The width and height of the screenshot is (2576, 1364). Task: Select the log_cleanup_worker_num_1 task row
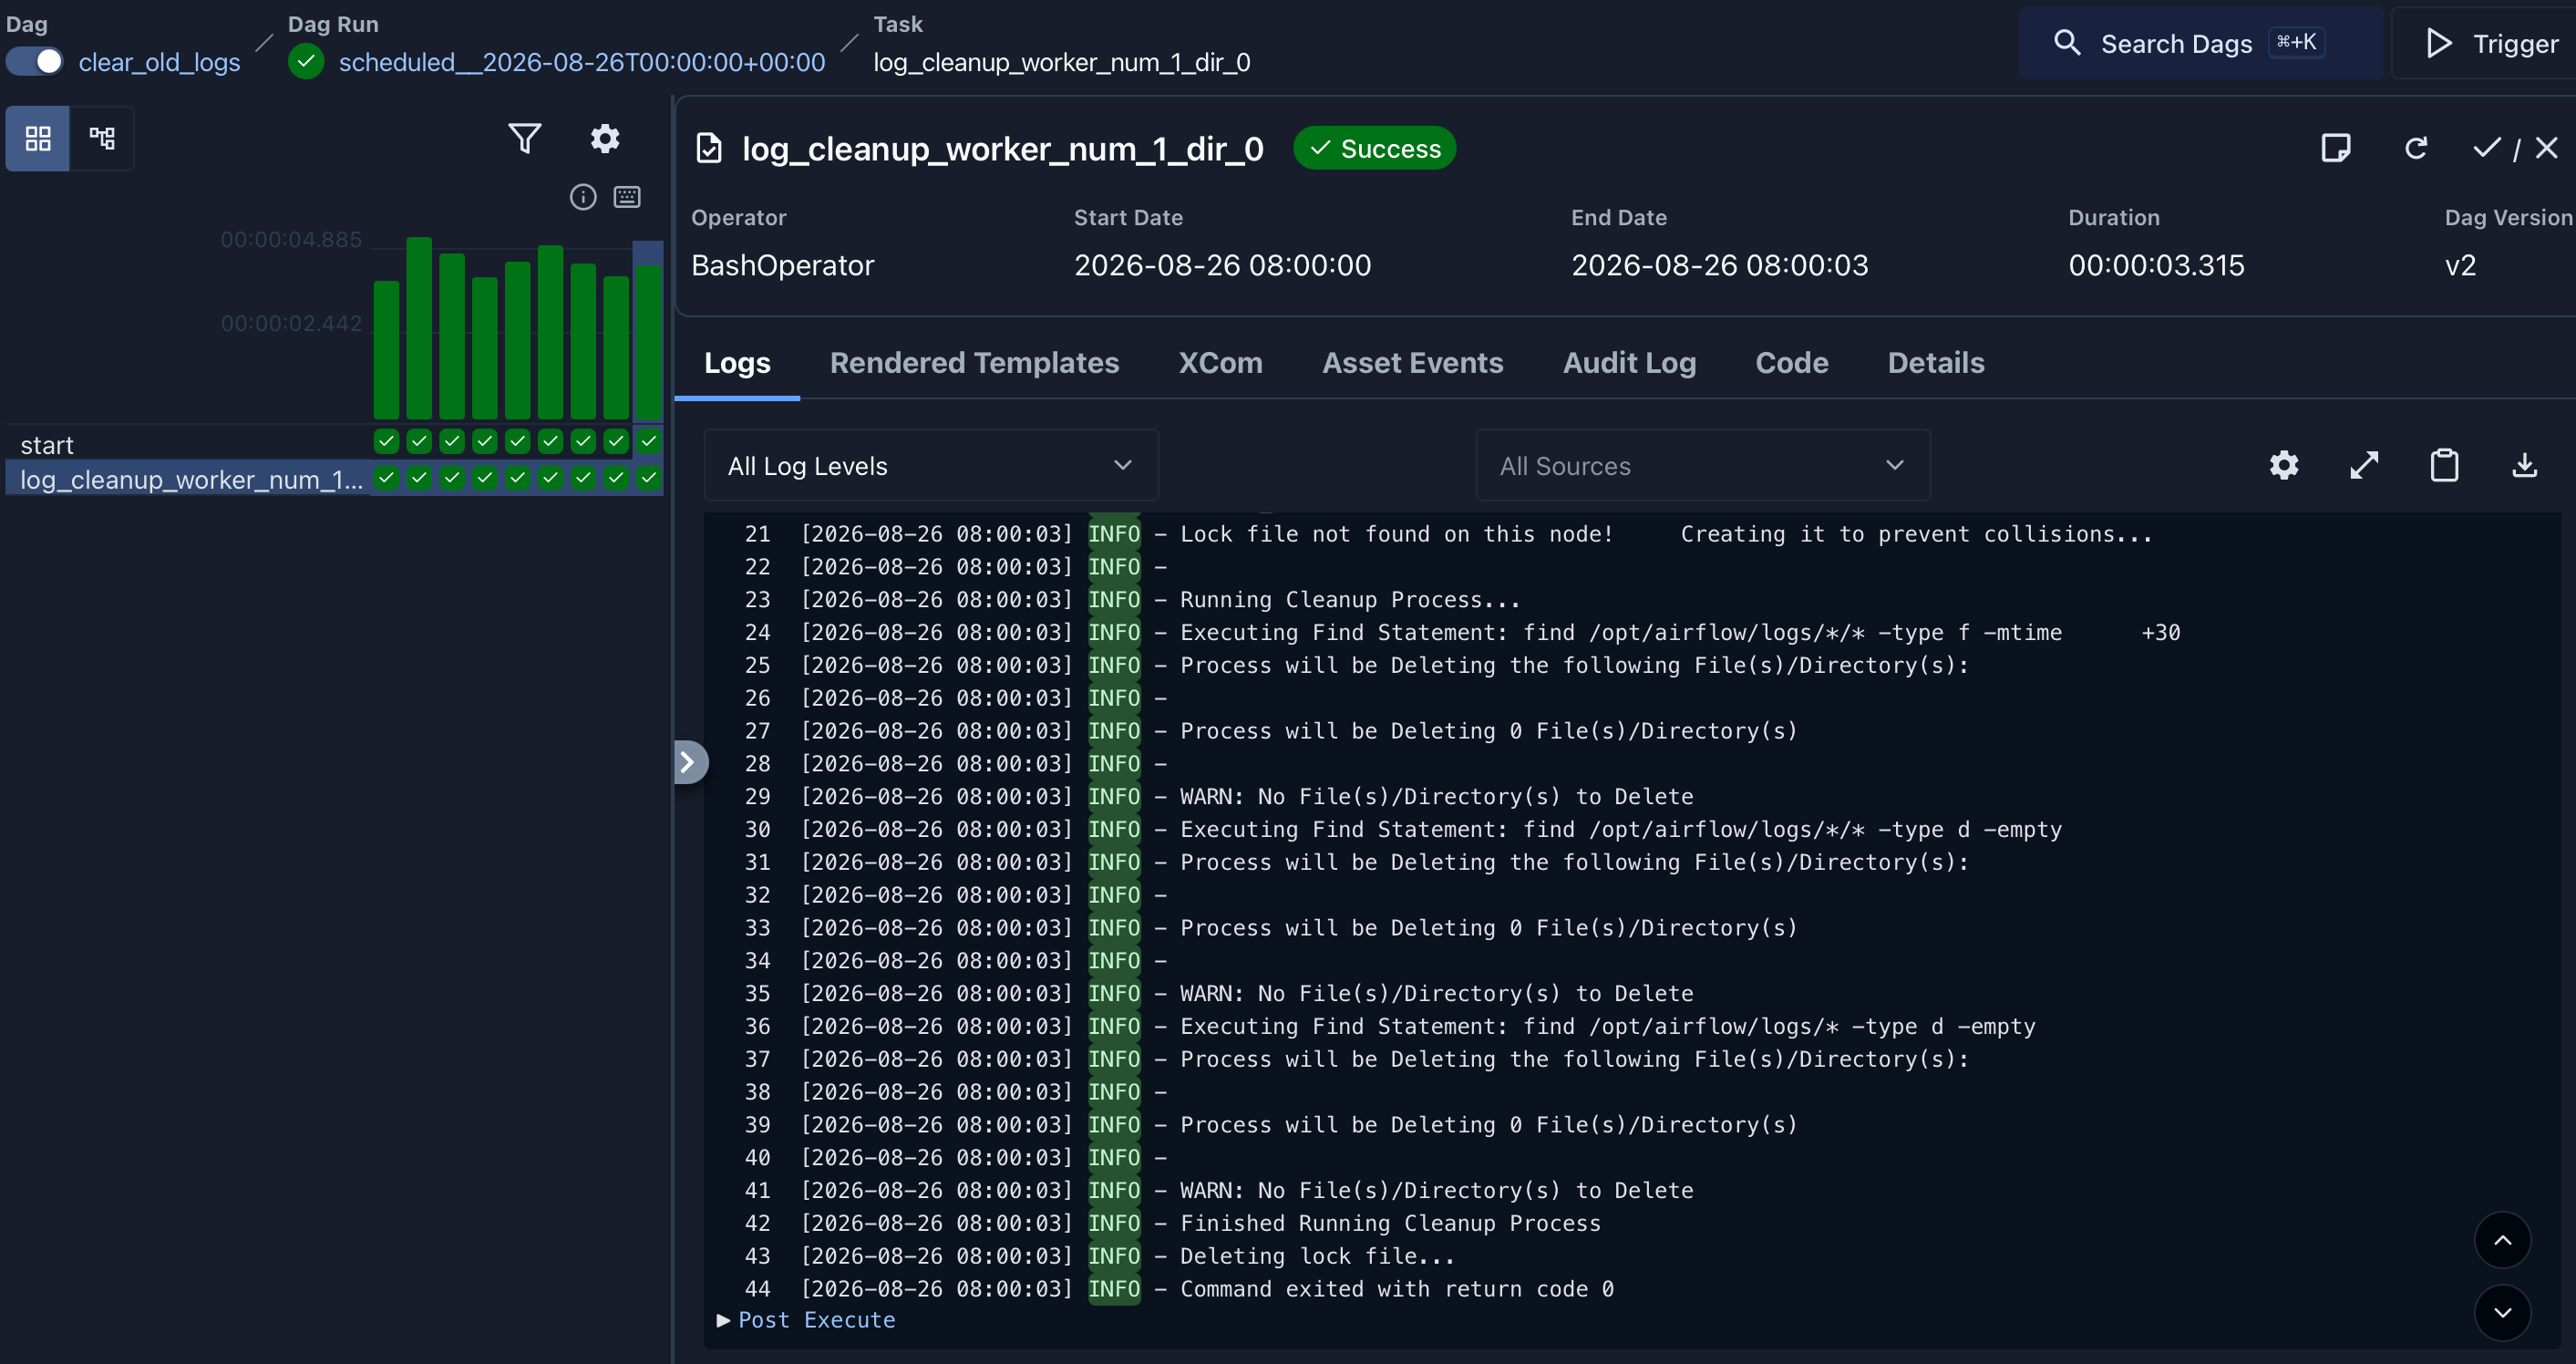190,479
